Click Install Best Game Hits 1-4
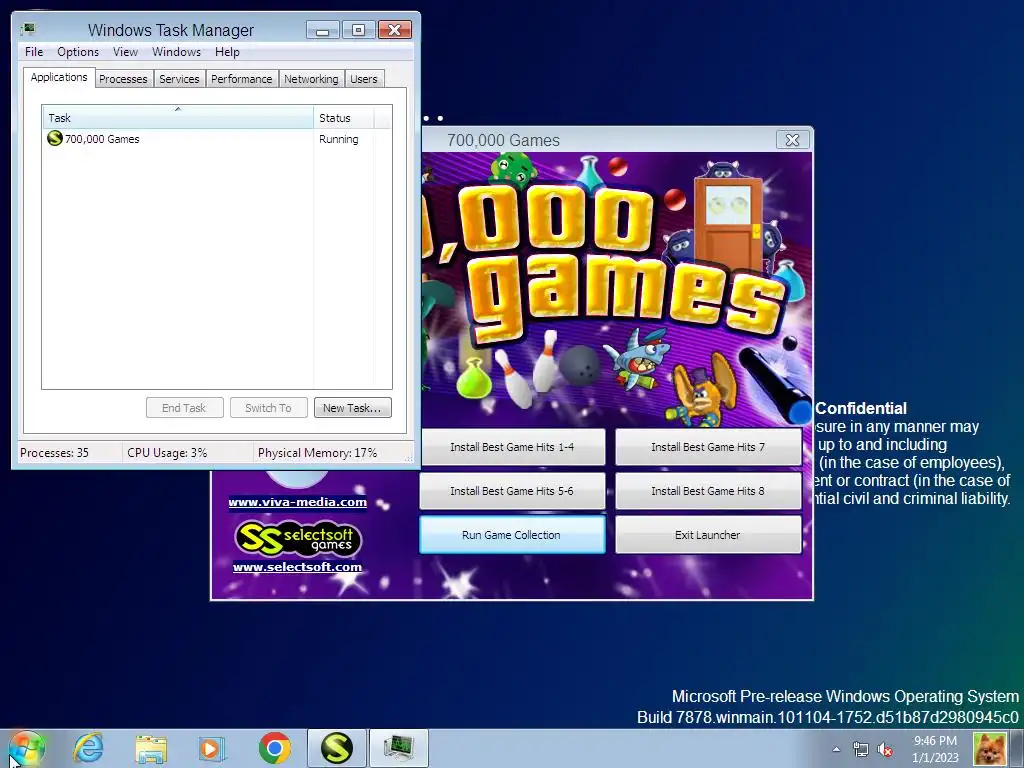The height and width of the screenshot is (768, 1024). point(512,447)
